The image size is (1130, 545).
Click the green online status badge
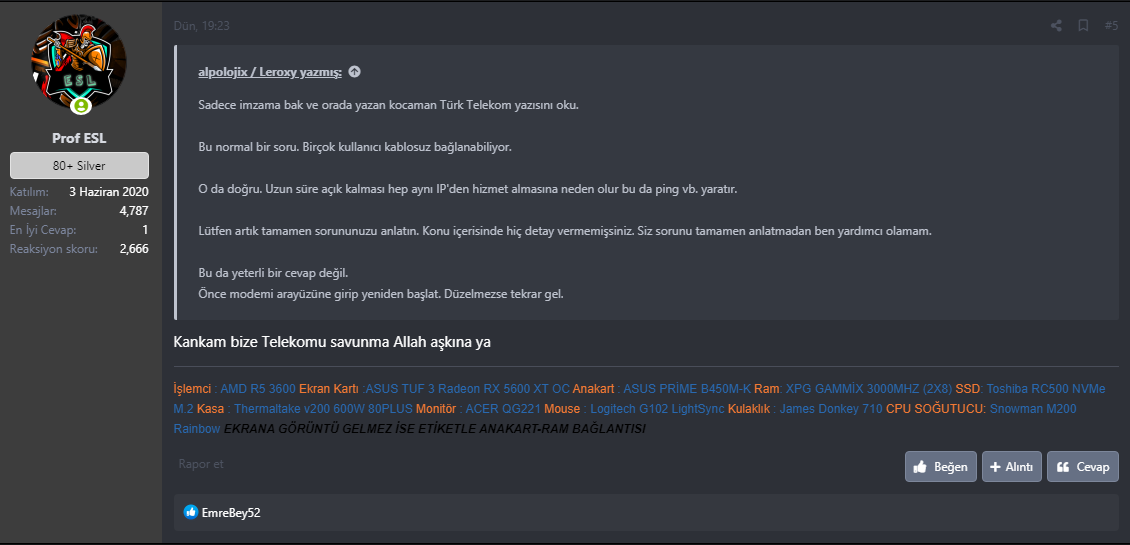coord(80,105)
